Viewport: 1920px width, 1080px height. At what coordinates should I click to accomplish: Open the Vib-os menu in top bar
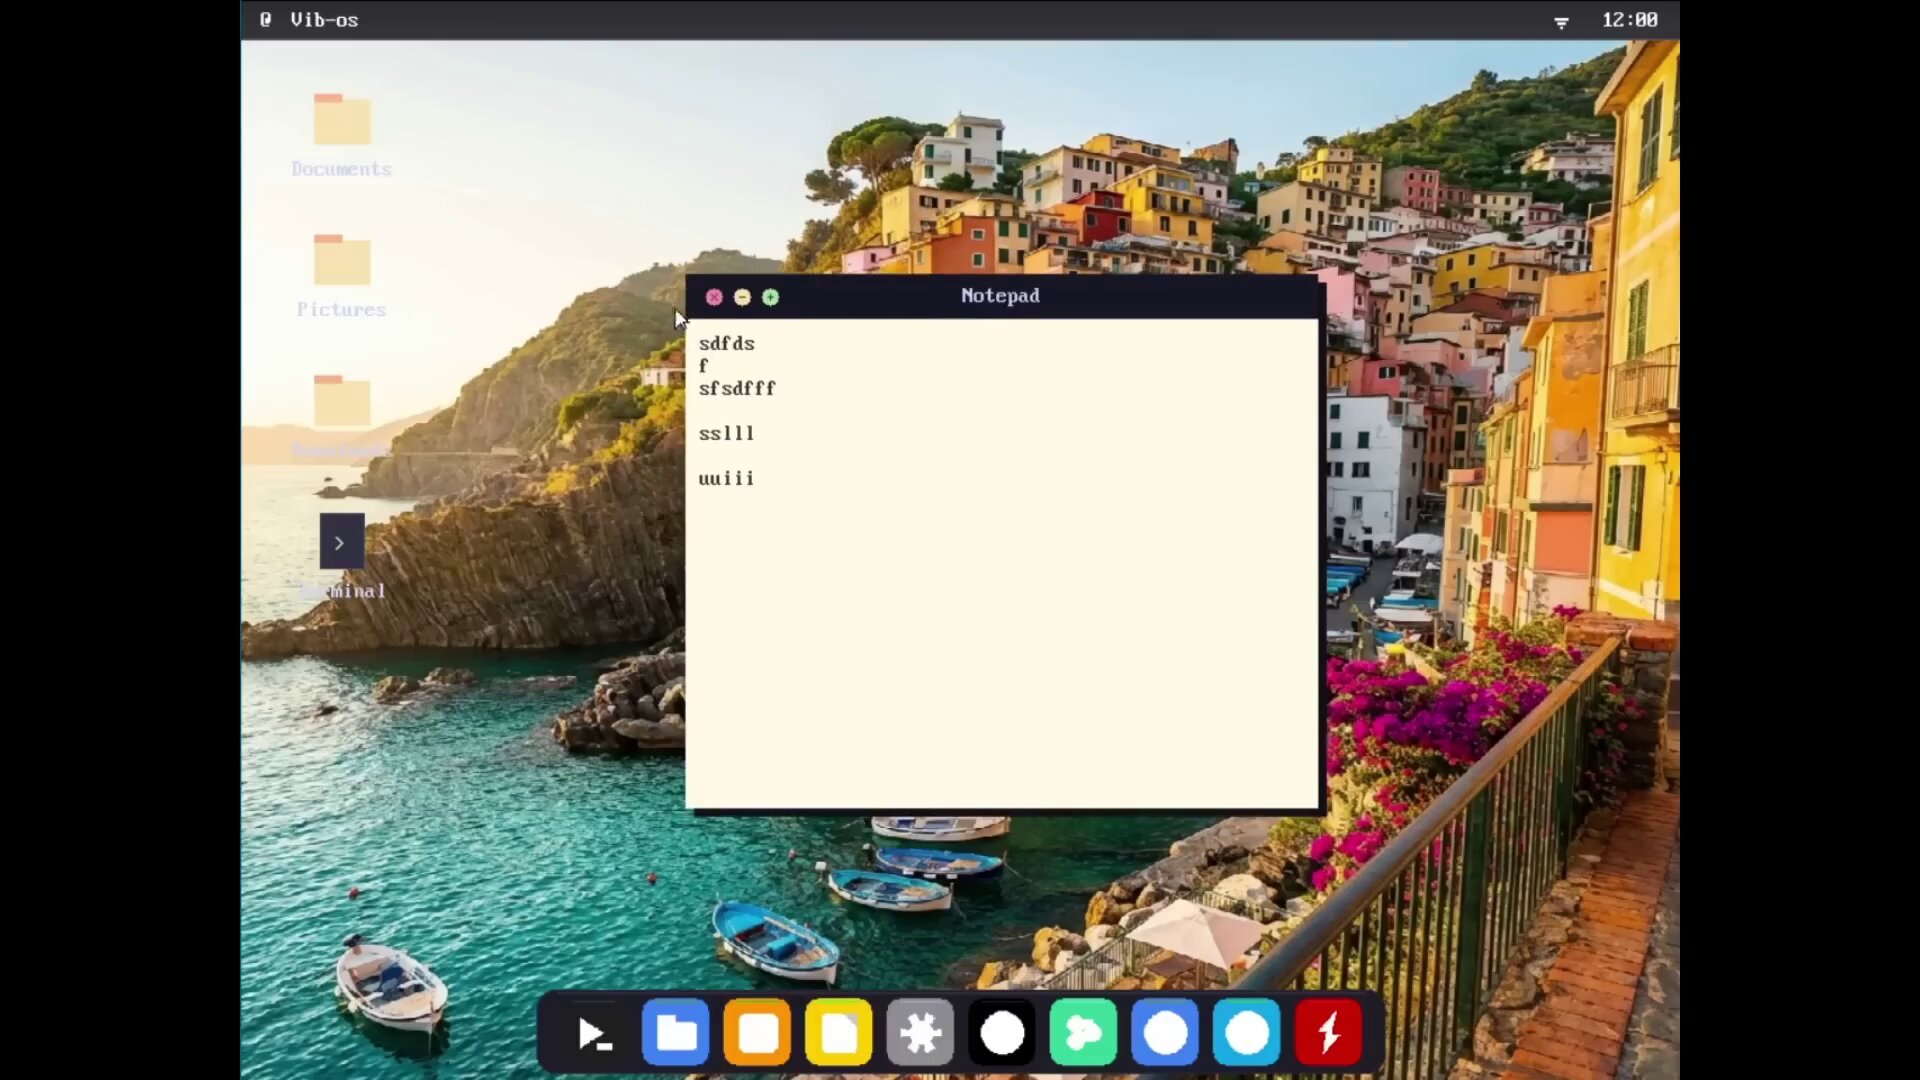click(323, 20)
